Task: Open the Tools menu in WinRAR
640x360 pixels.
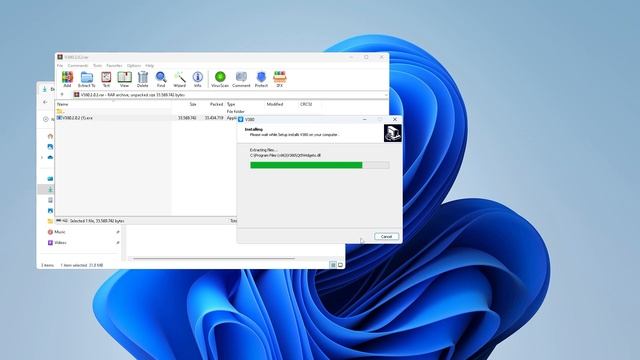Action: (x=98, y=65)
